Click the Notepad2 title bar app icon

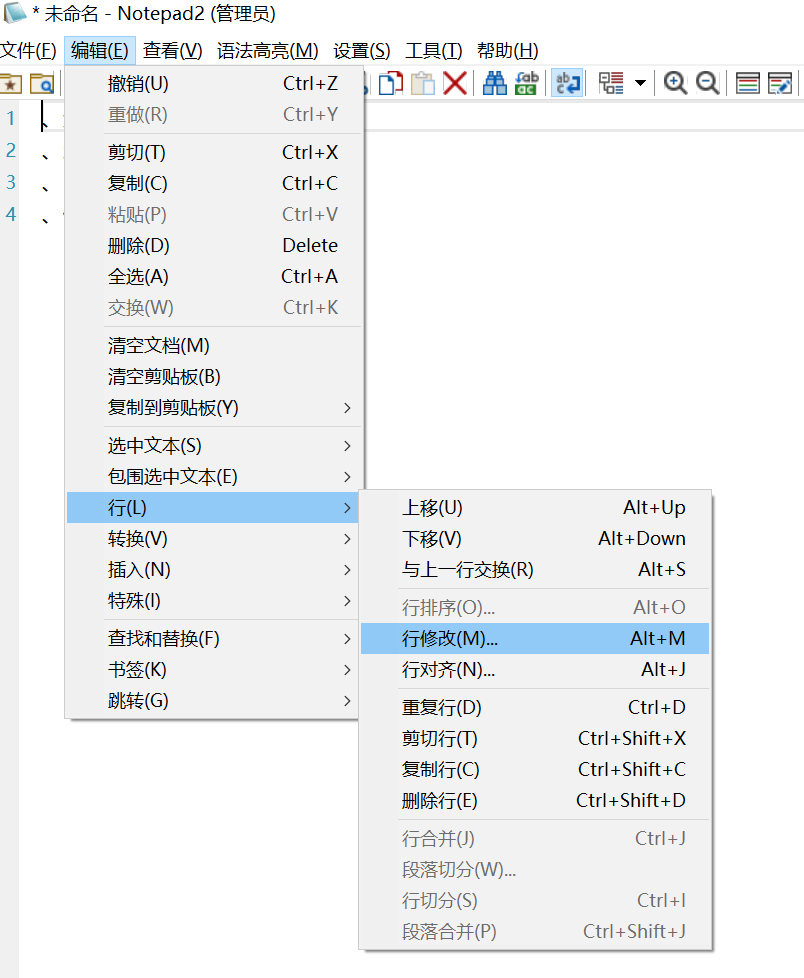pos(14,12)
